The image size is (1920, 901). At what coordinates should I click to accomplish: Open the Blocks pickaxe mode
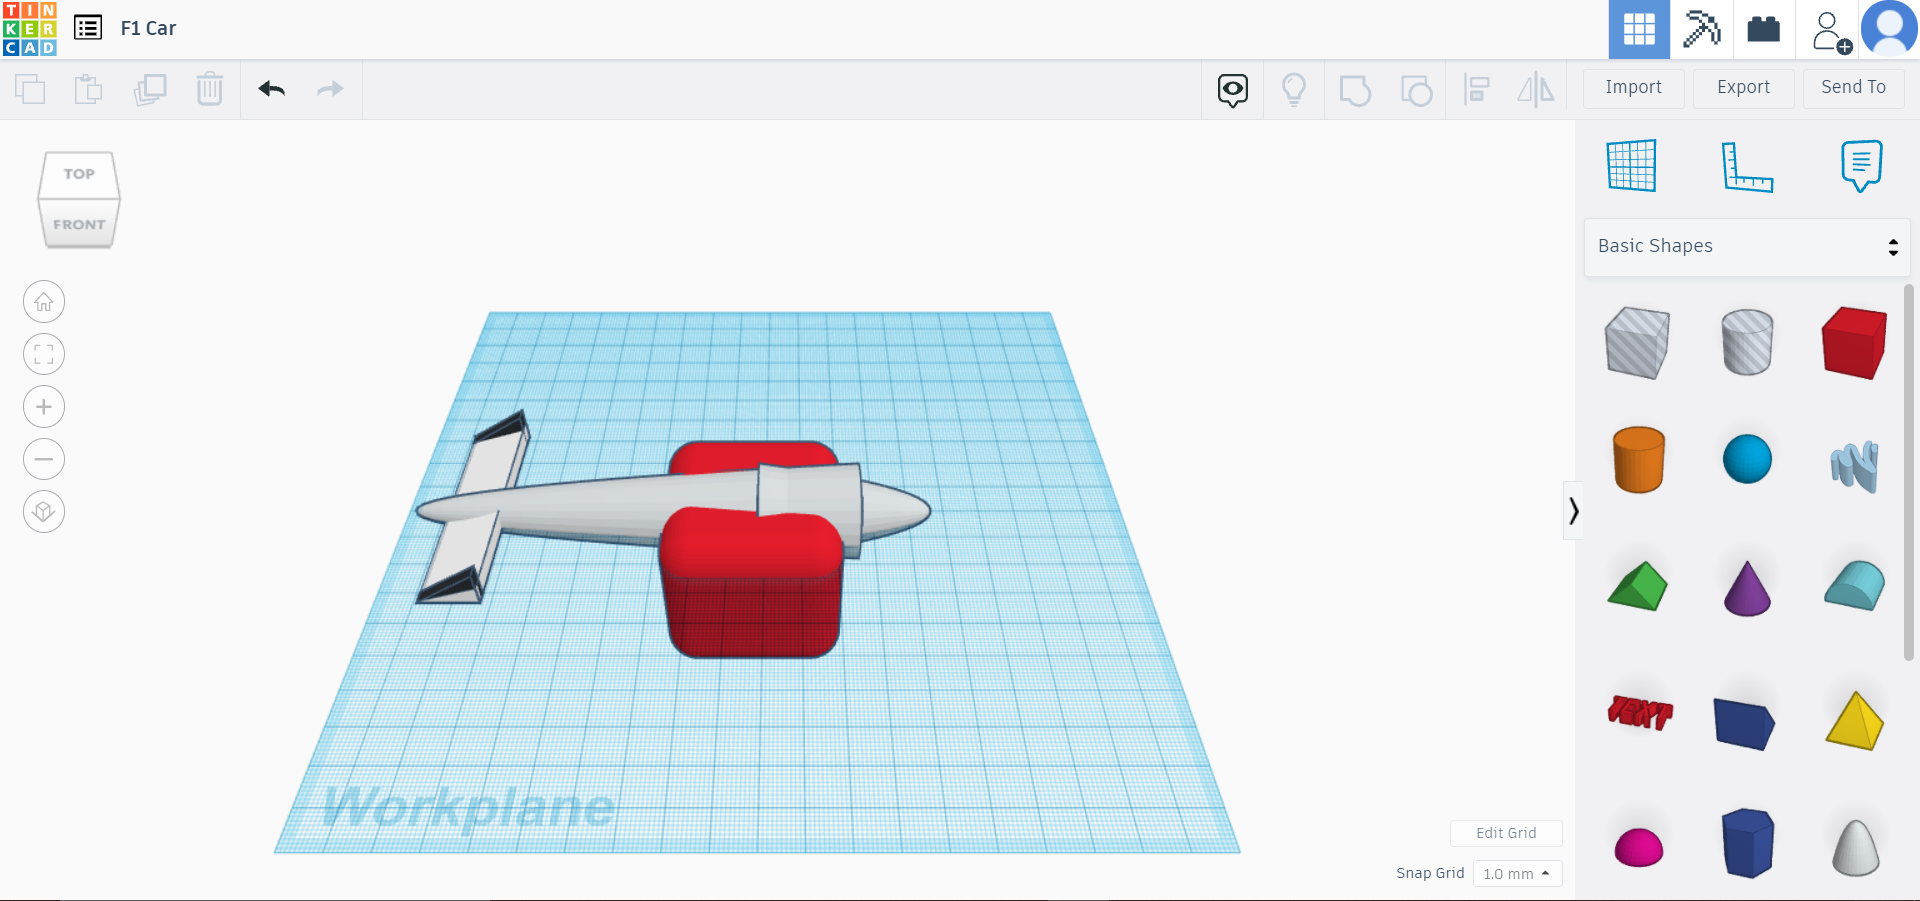coord(1701,29)
